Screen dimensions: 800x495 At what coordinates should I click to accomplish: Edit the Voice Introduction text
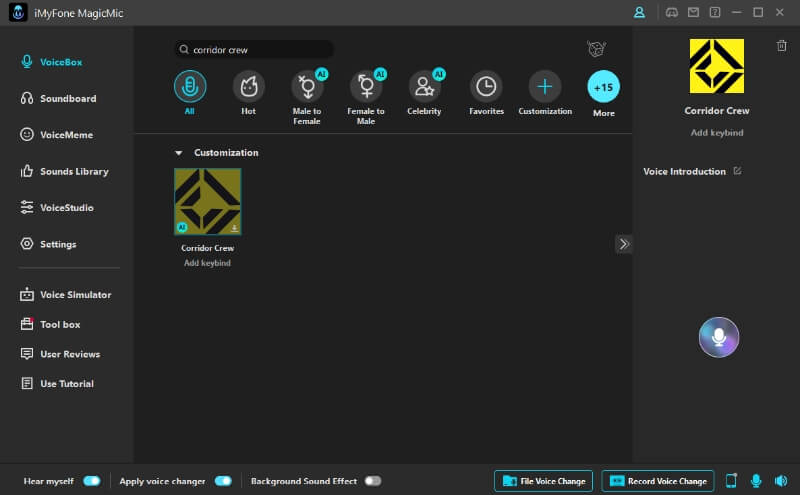click(x=737, y=171)
